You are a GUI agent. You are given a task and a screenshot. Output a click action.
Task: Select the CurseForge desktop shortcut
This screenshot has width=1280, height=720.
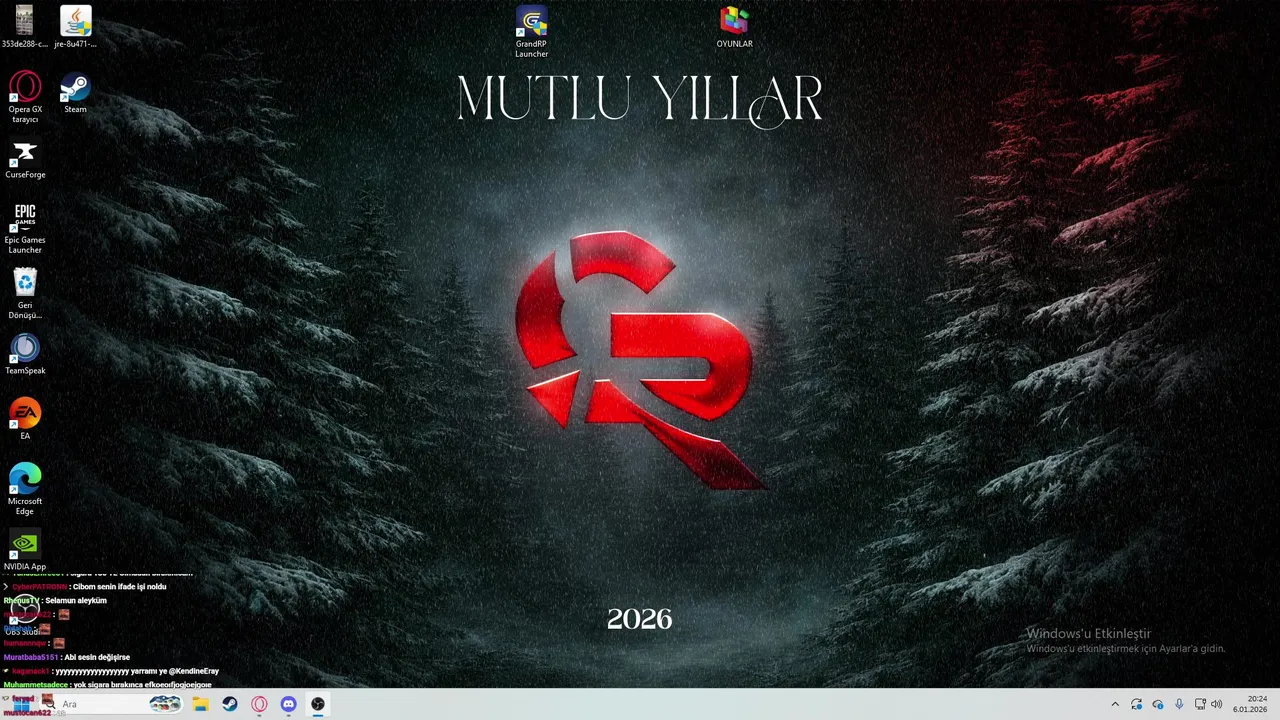point(25,160)
